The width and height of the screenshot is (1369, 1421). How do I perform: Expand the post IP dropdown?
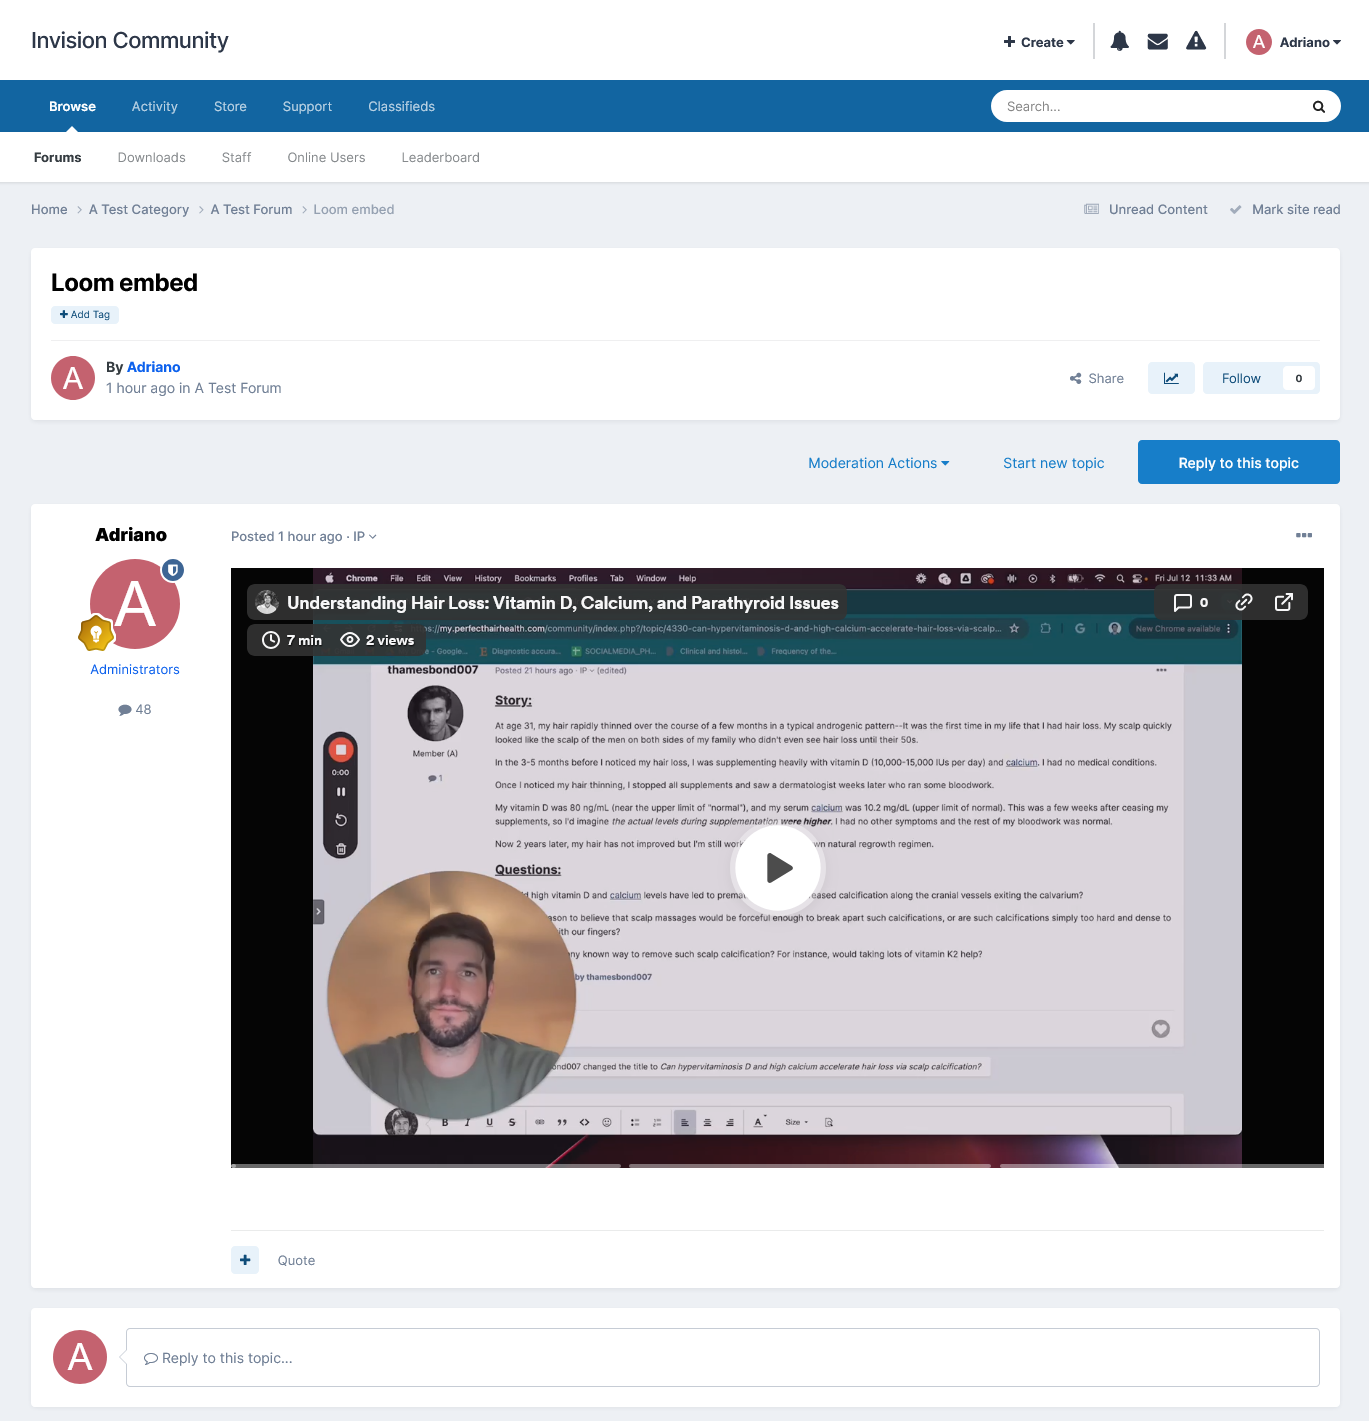pyautogui.click(x=365, y=537)
